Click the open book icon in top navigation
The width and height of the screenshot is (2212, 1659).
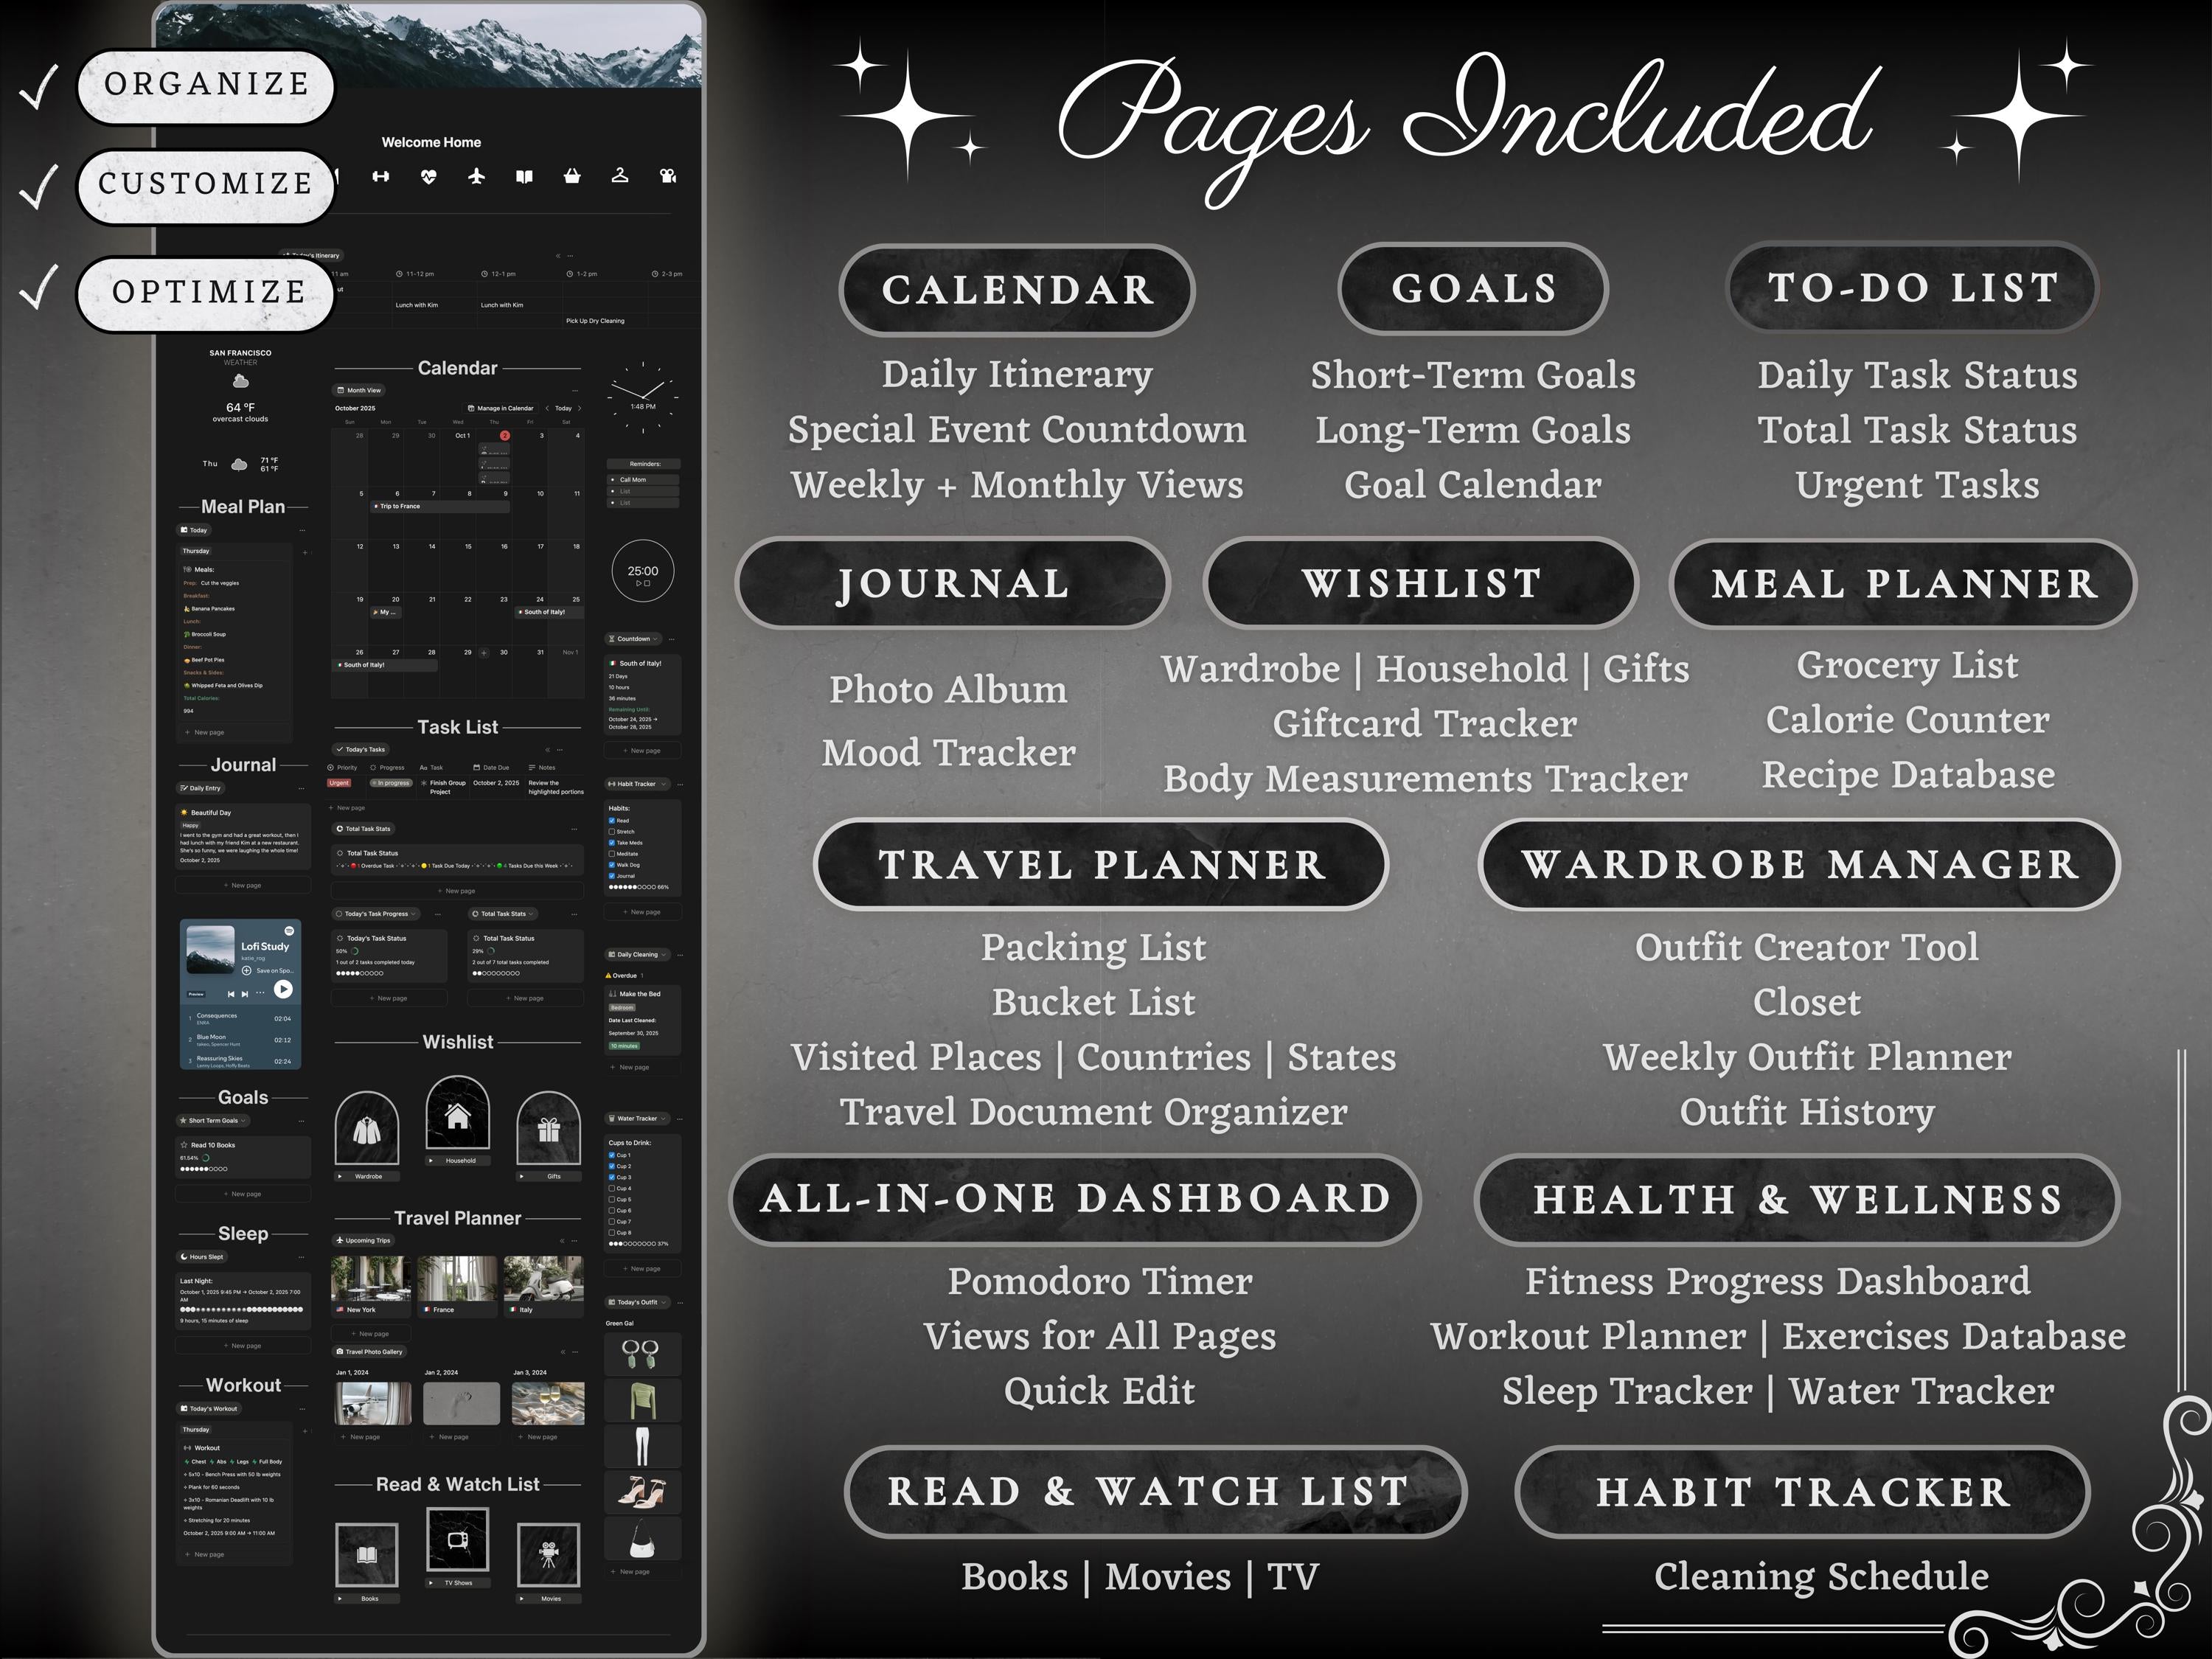[524, 177]
